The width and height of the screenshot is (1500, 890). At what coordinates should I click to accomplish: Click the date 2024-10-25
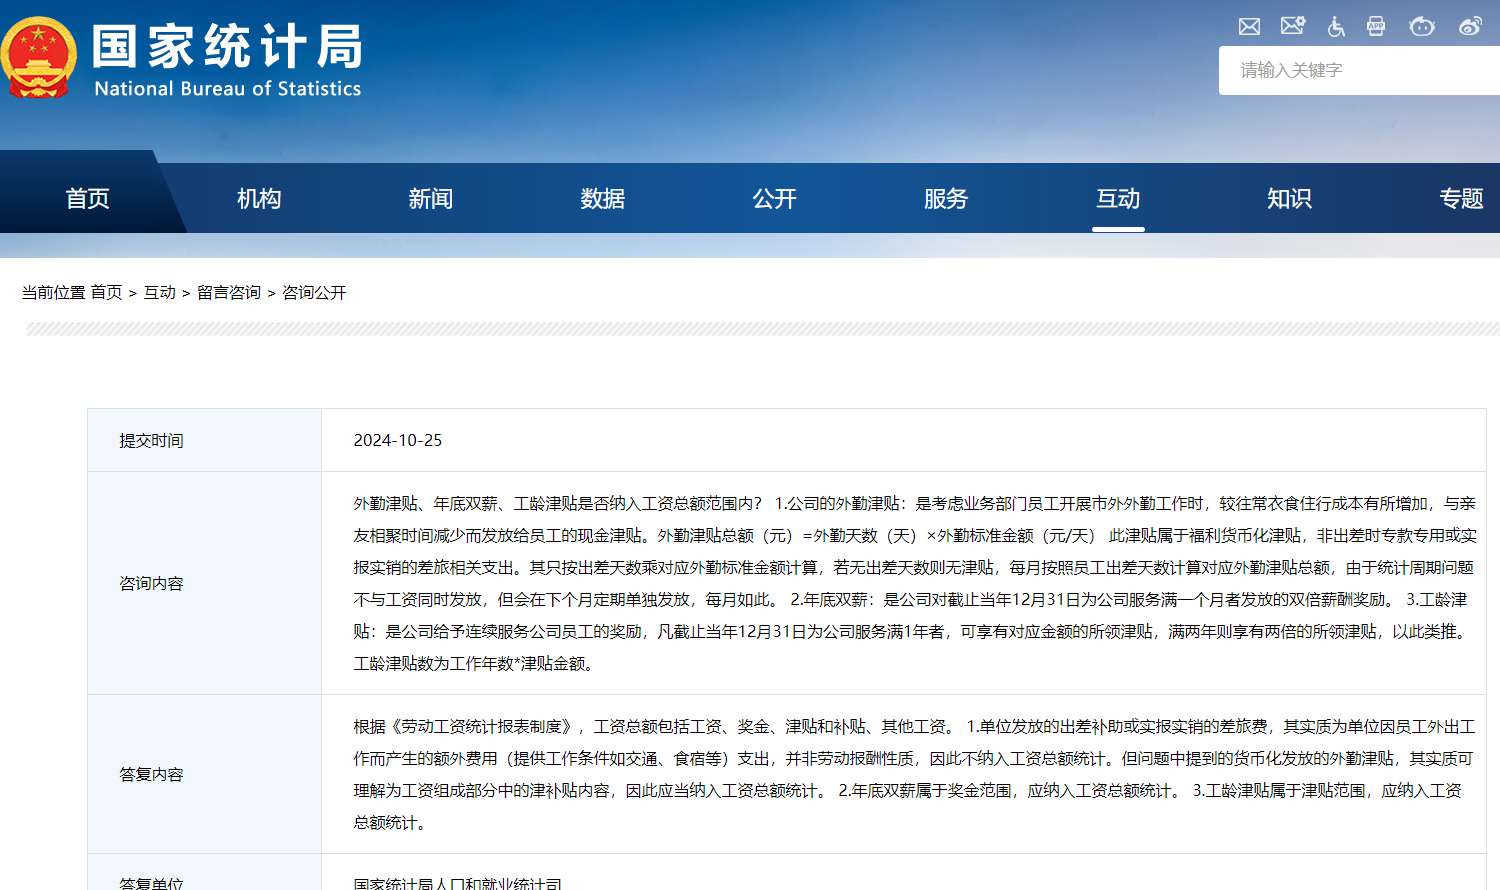[398, 440]
